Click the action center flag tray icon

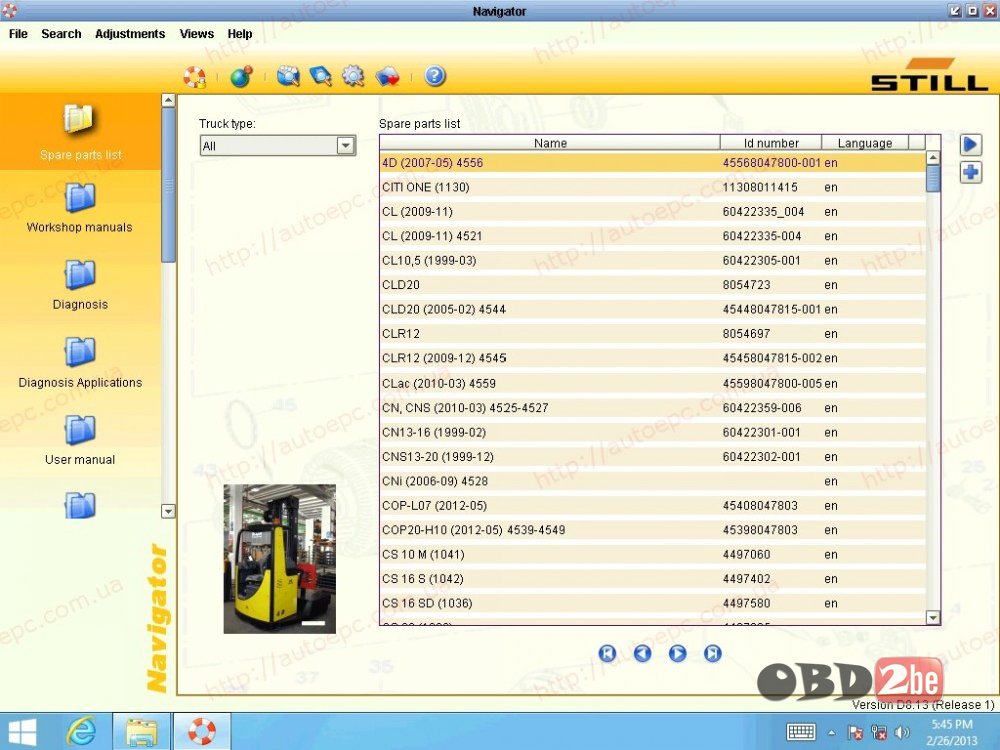855,732
